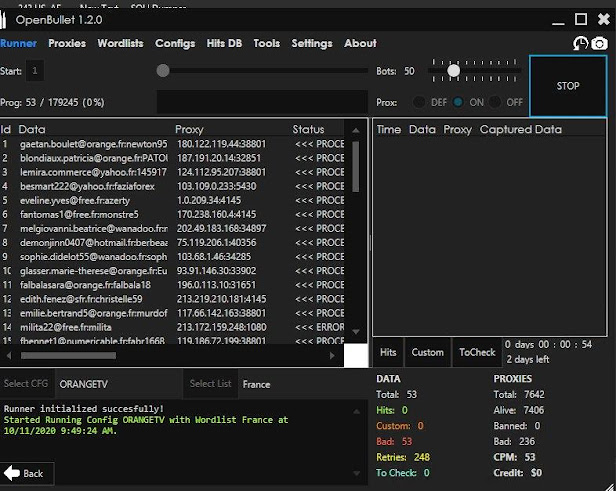Select row falbalasara@orange.fr

click(x=172, y=285)
